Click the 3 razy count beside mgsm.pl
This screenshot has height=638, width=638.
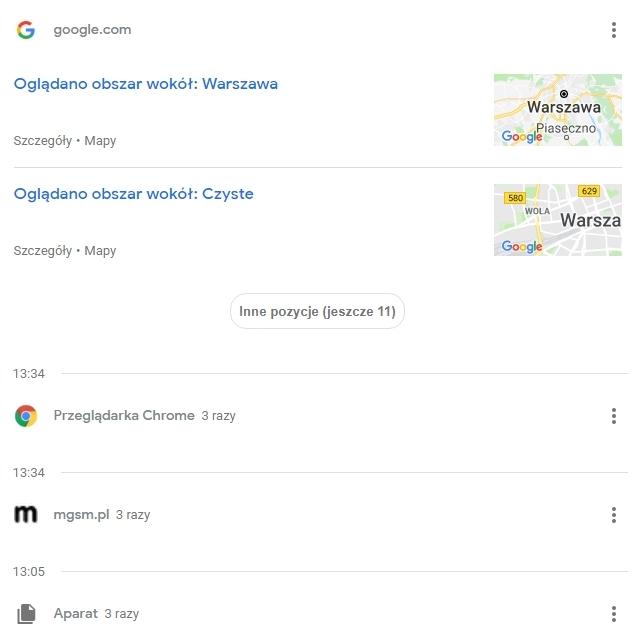click(133, 515)
